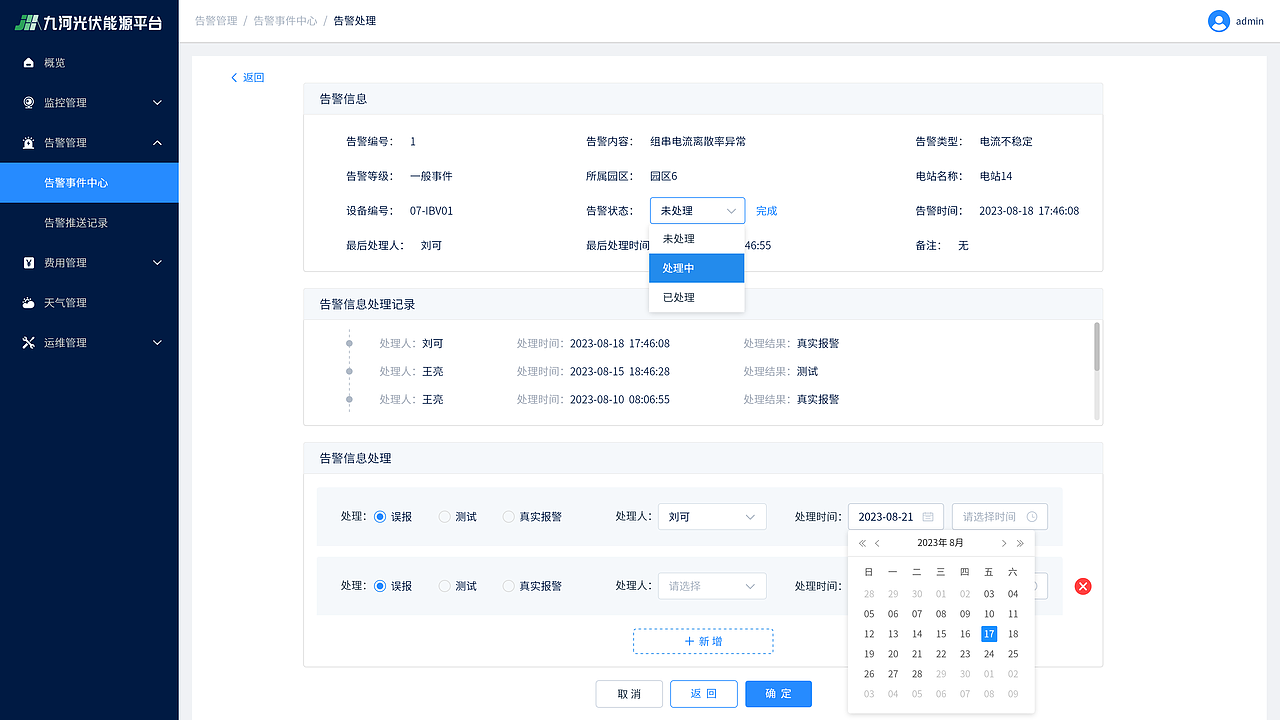Select the 误报 radio option
This screenshot has width=1280, height=720.
tap(380, 516)
